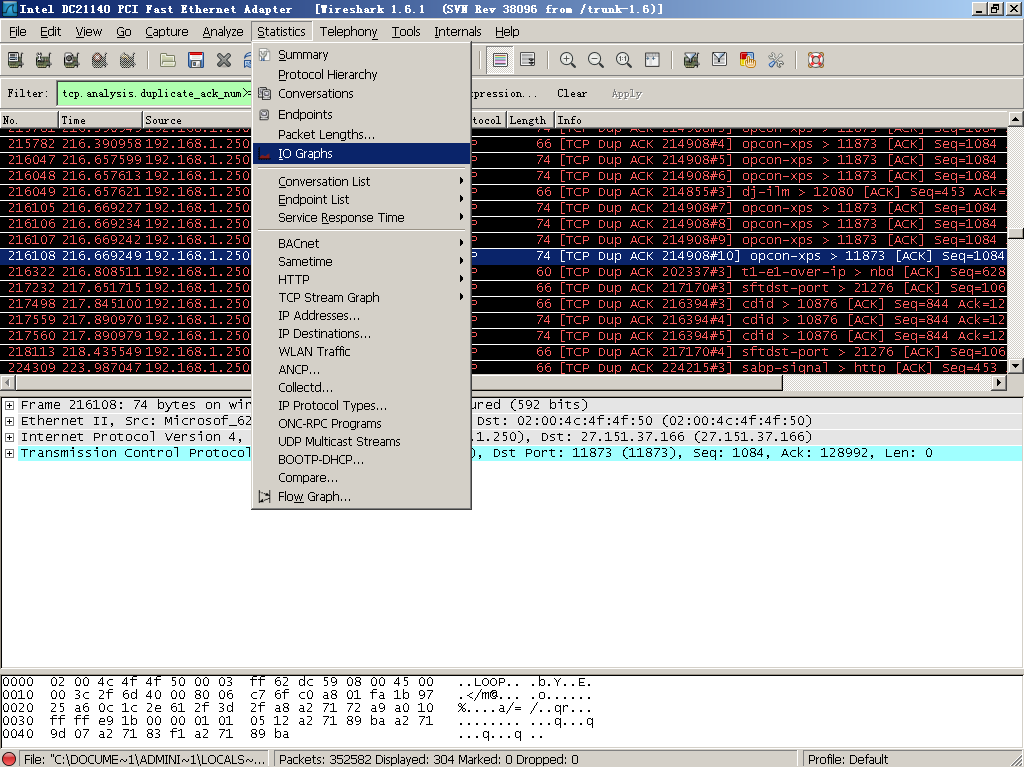The height and width of the screenshot is (768, 1024).
Task: Click the packet list horizontal scrollbar thumb
Action: pos(398,383)
